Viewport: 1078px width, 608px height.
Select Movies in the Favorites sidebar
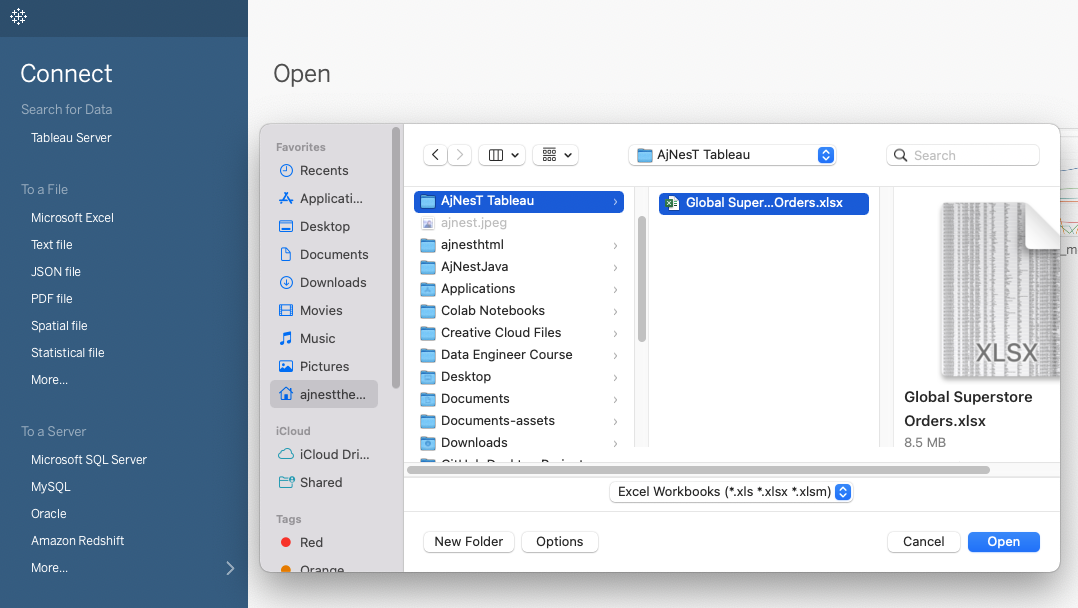tap(321, 311)
